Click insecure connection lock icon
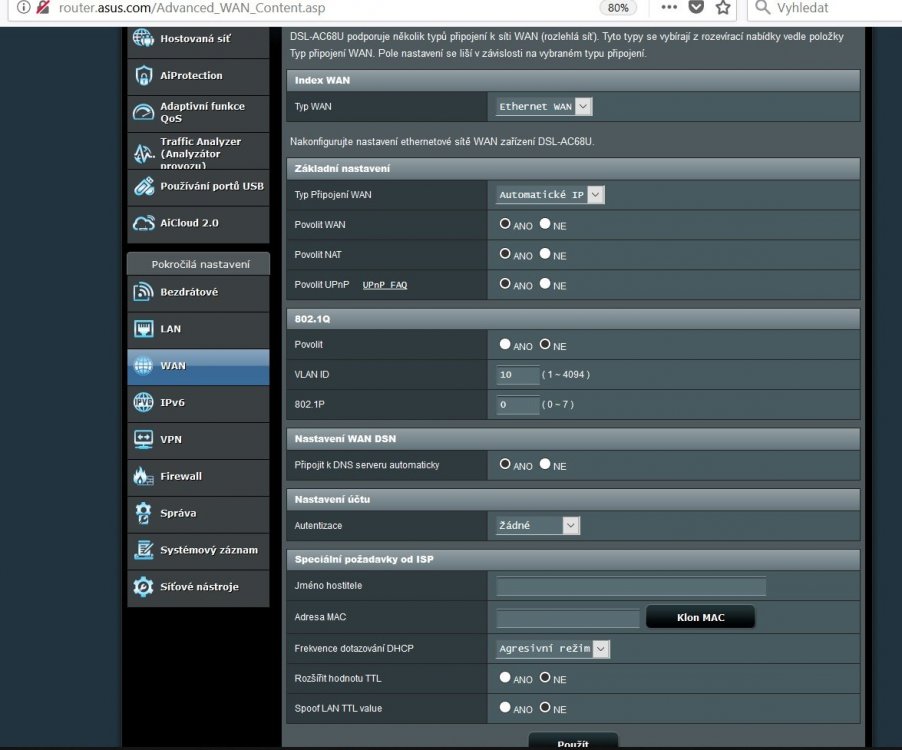902x750 pixels. pos(43,7)
